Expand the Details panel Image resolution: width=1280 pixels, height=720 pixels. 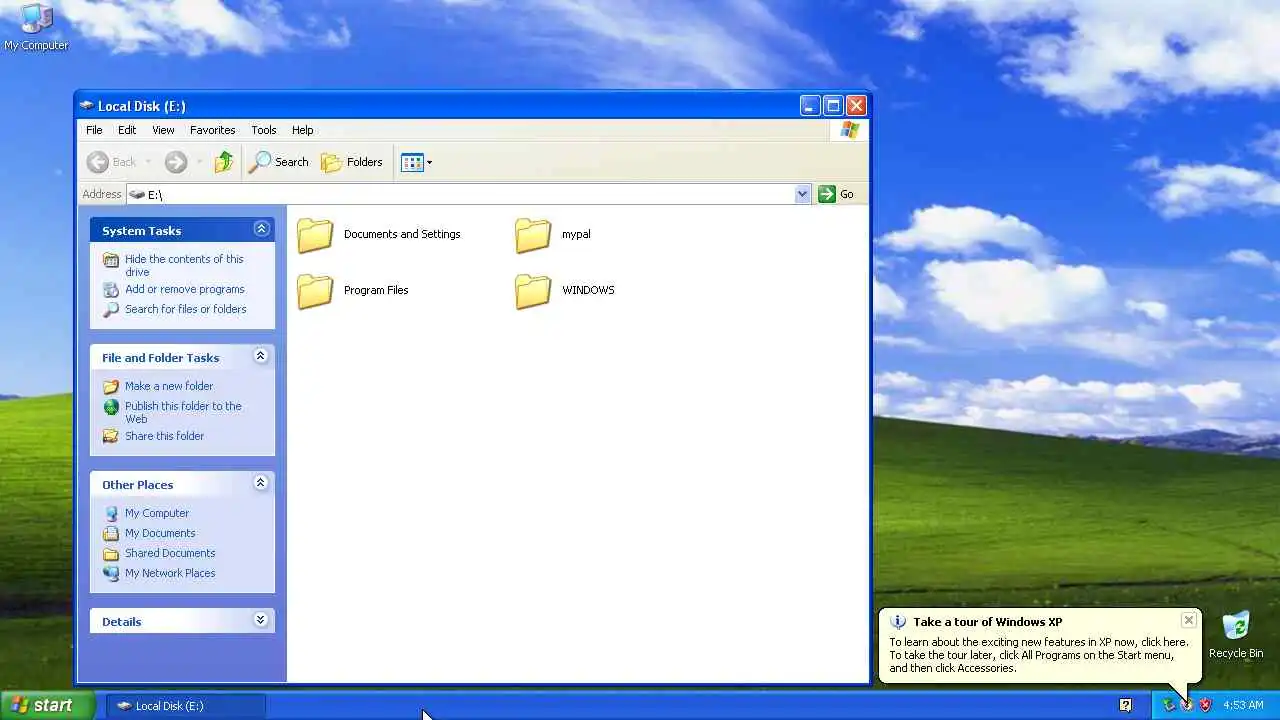click(261, 620)
